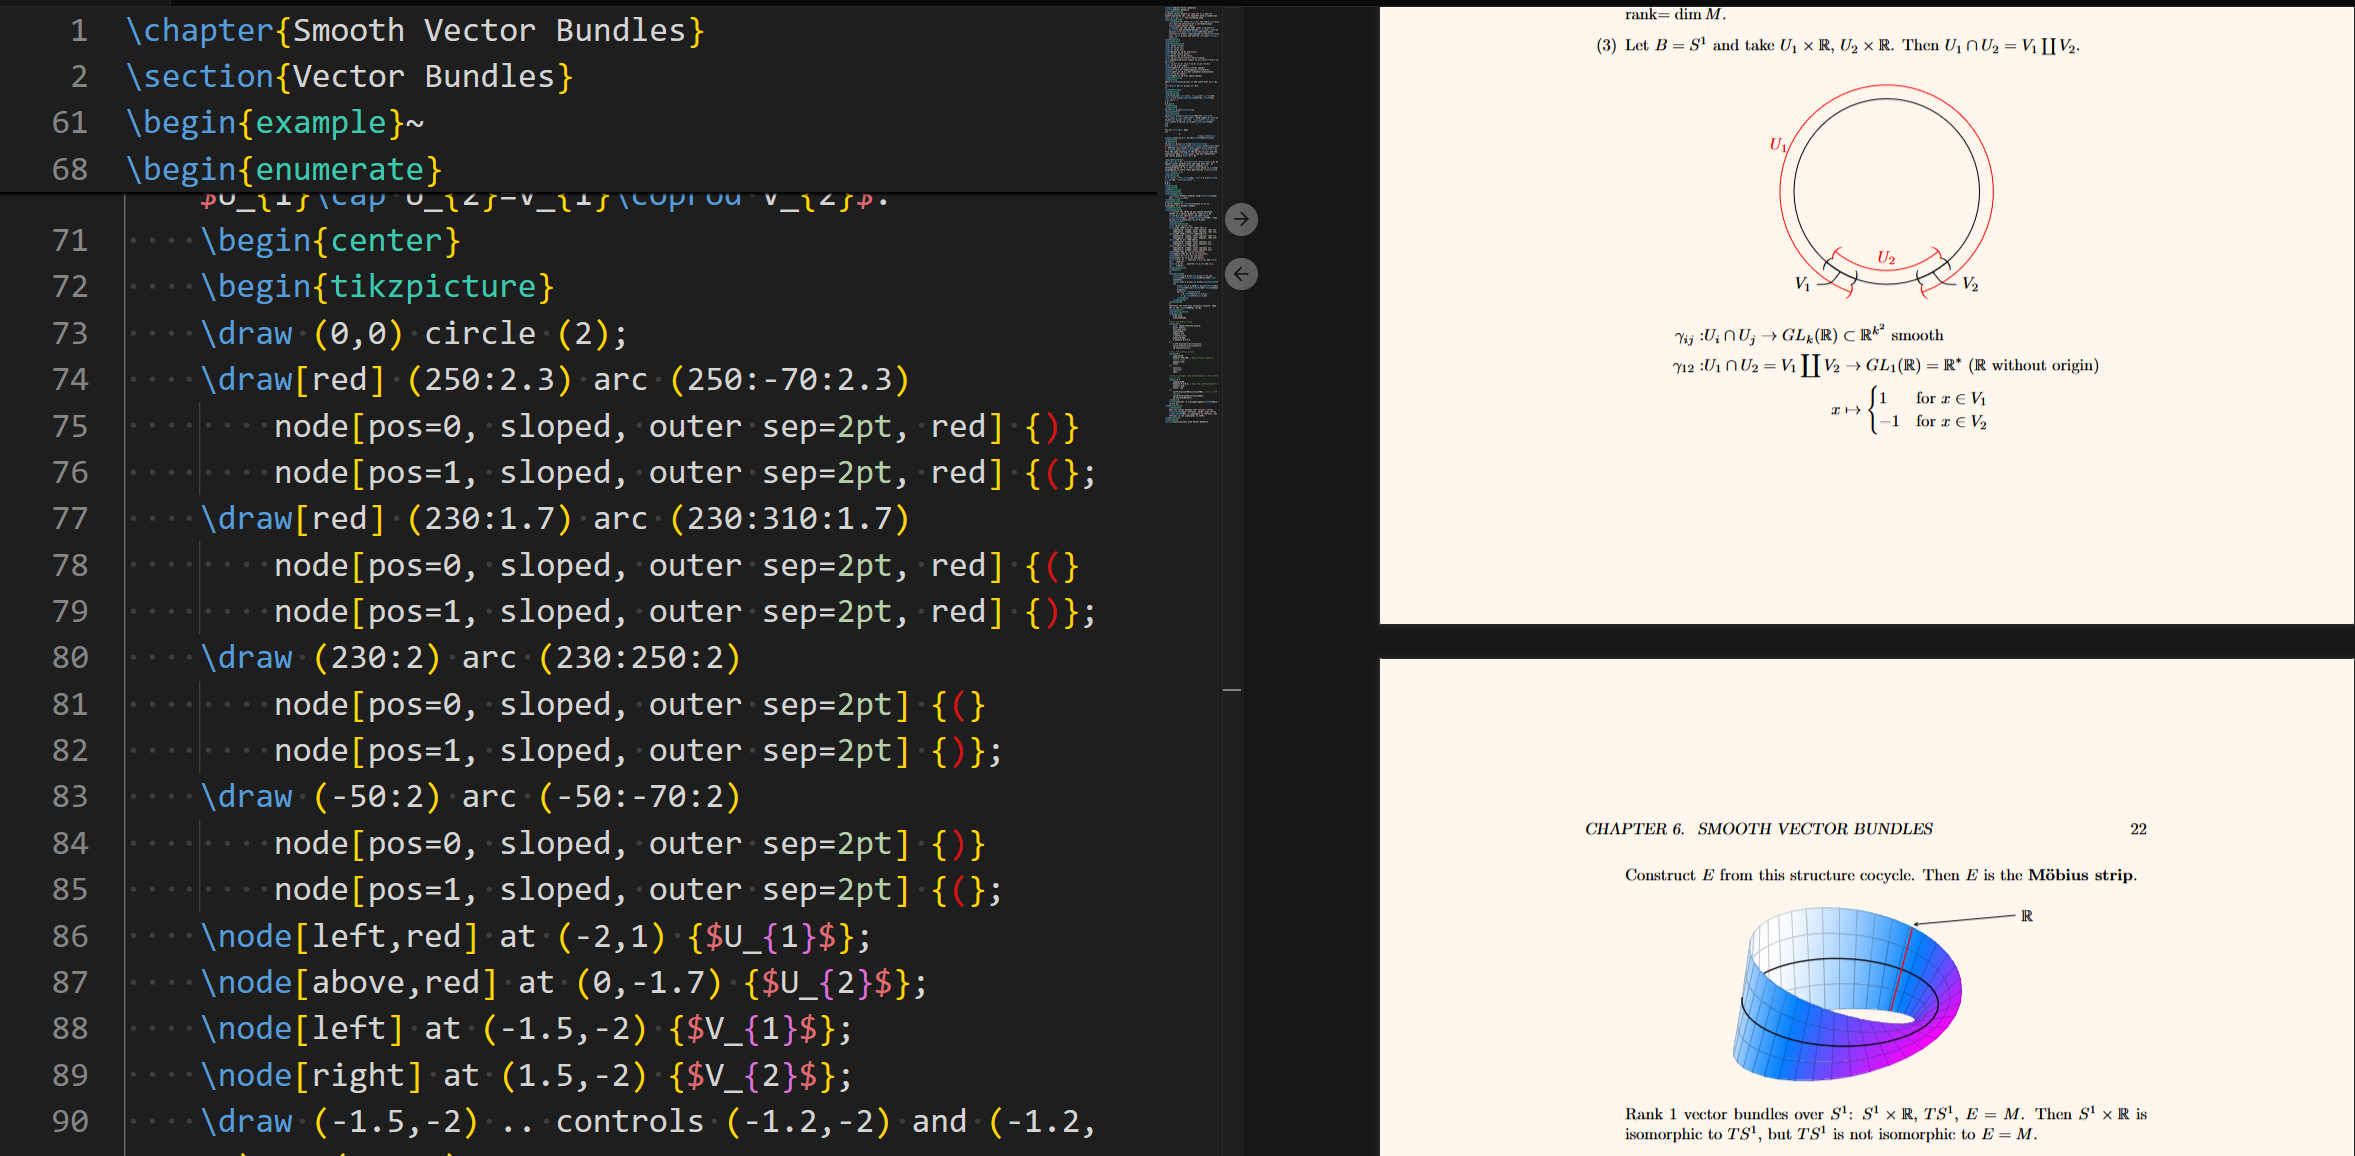The image size is (2355, 1156).
Task: Click the red arc (250:2.3) draw line
Action: click(x=555, y=379)
